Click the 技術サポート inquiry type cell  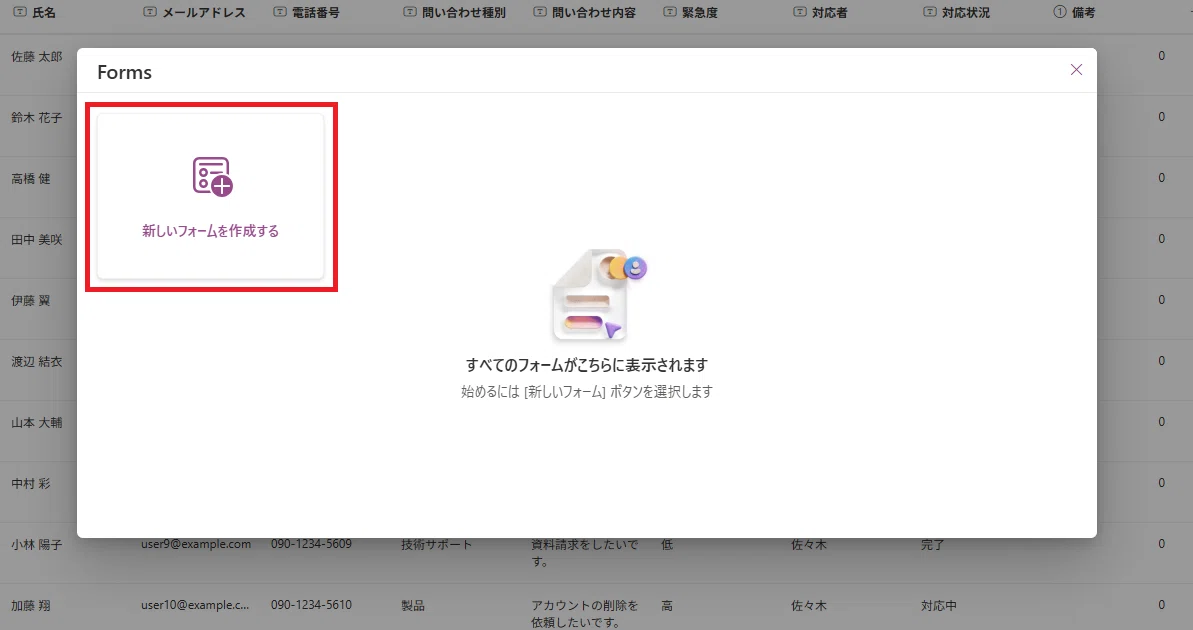437,545
